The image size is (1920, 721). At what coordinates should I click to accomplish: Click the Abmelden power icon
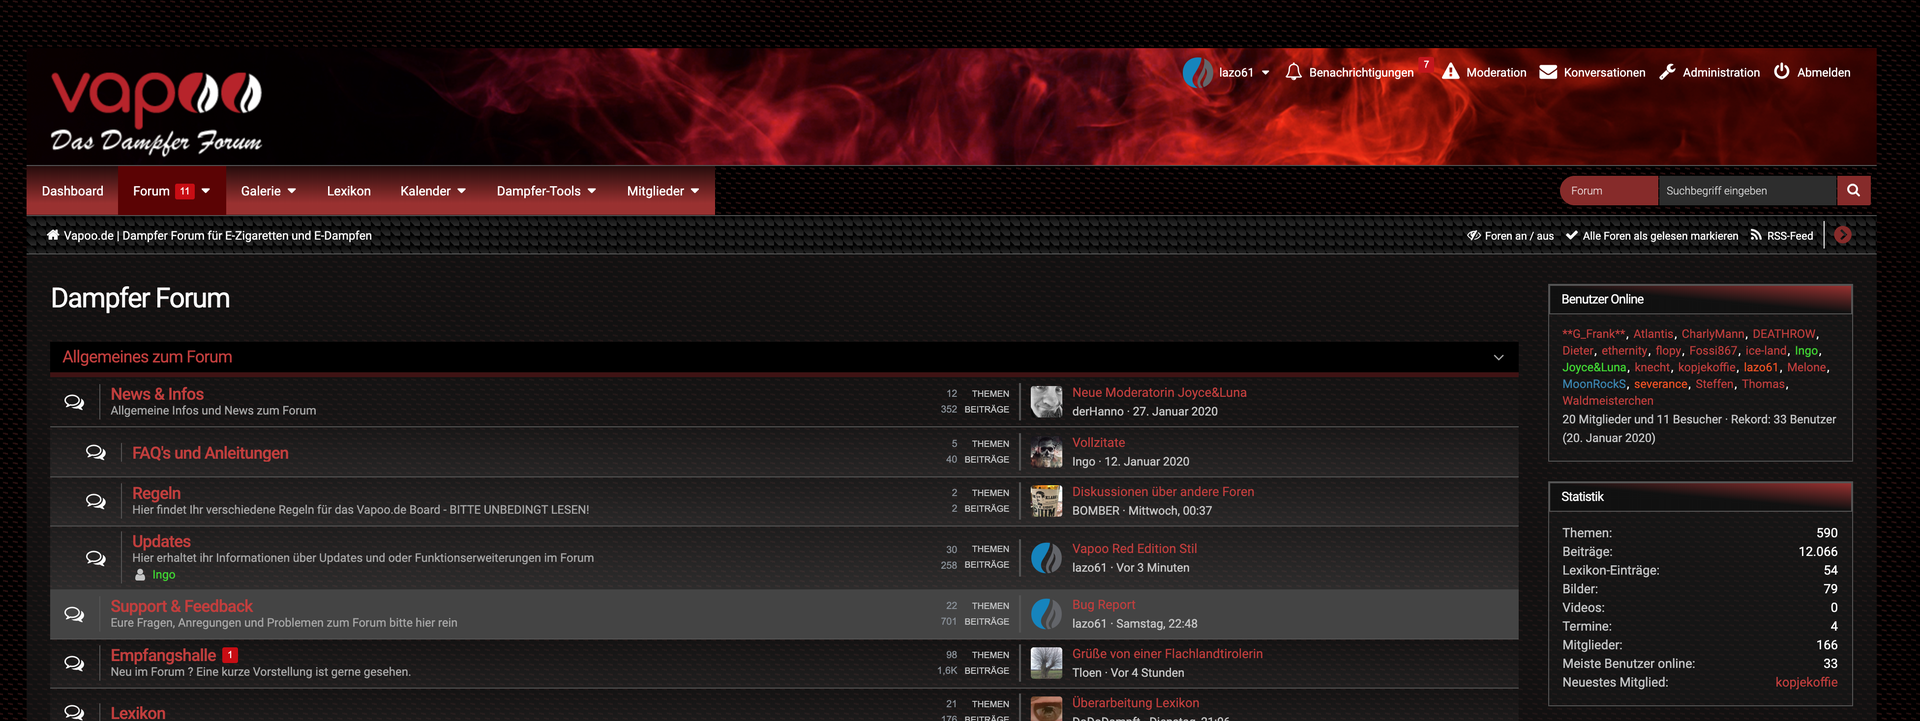pos(1782,71)
